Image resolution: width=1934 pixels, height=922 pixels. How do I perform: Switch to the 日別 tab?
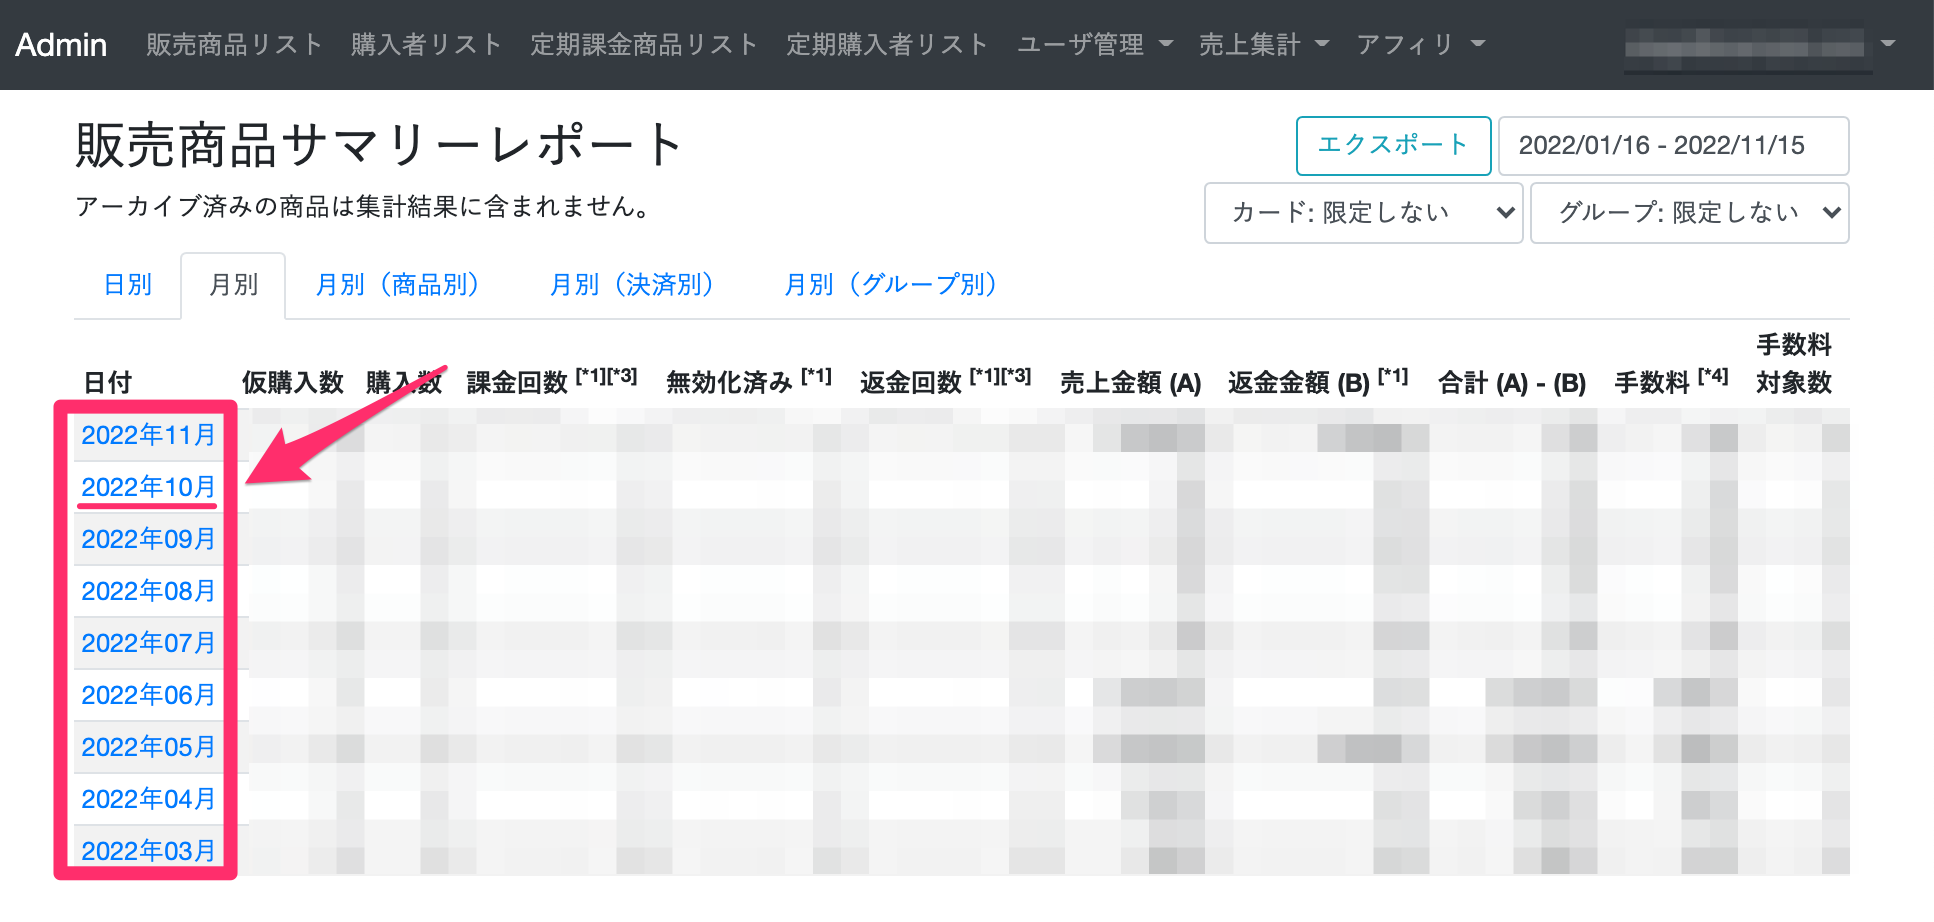128,285
